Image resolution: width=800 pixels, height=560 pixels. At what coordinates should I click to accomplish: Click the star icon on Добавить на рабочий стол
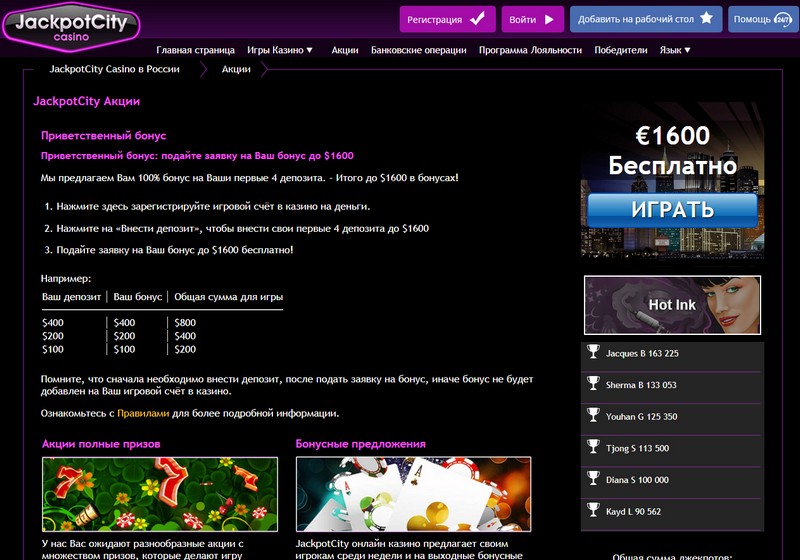[706, 18]
